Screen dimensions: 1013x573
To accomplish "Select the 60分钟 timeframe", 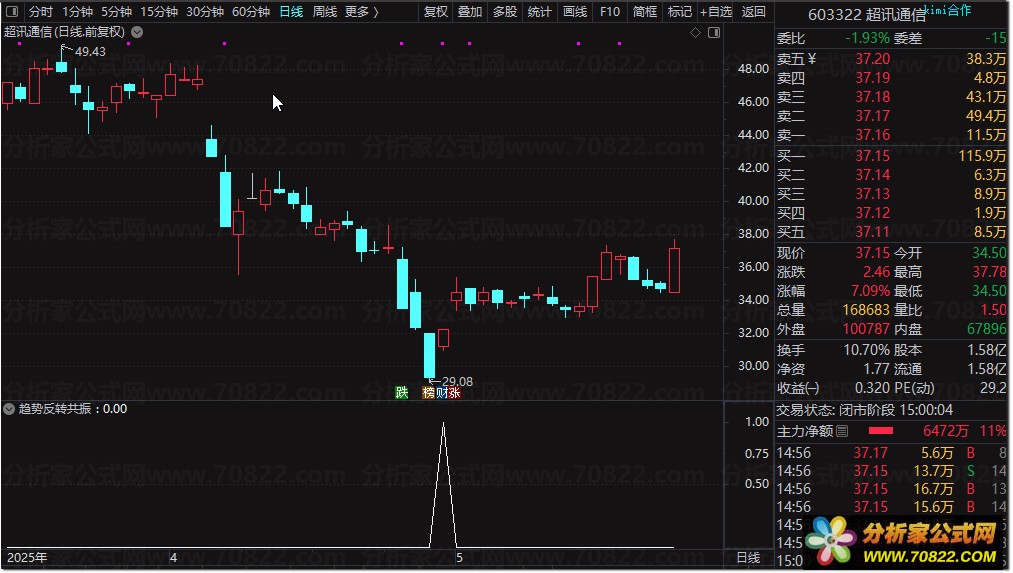I will 251,12.
